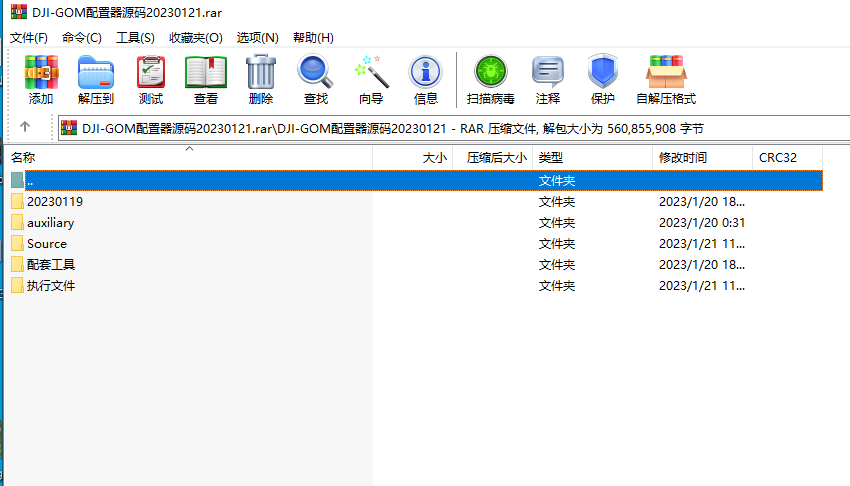Viewport: 850px width, 486px height.
Task: Open the 注释 (Comment) tool icon
Action: click(548, 72)
